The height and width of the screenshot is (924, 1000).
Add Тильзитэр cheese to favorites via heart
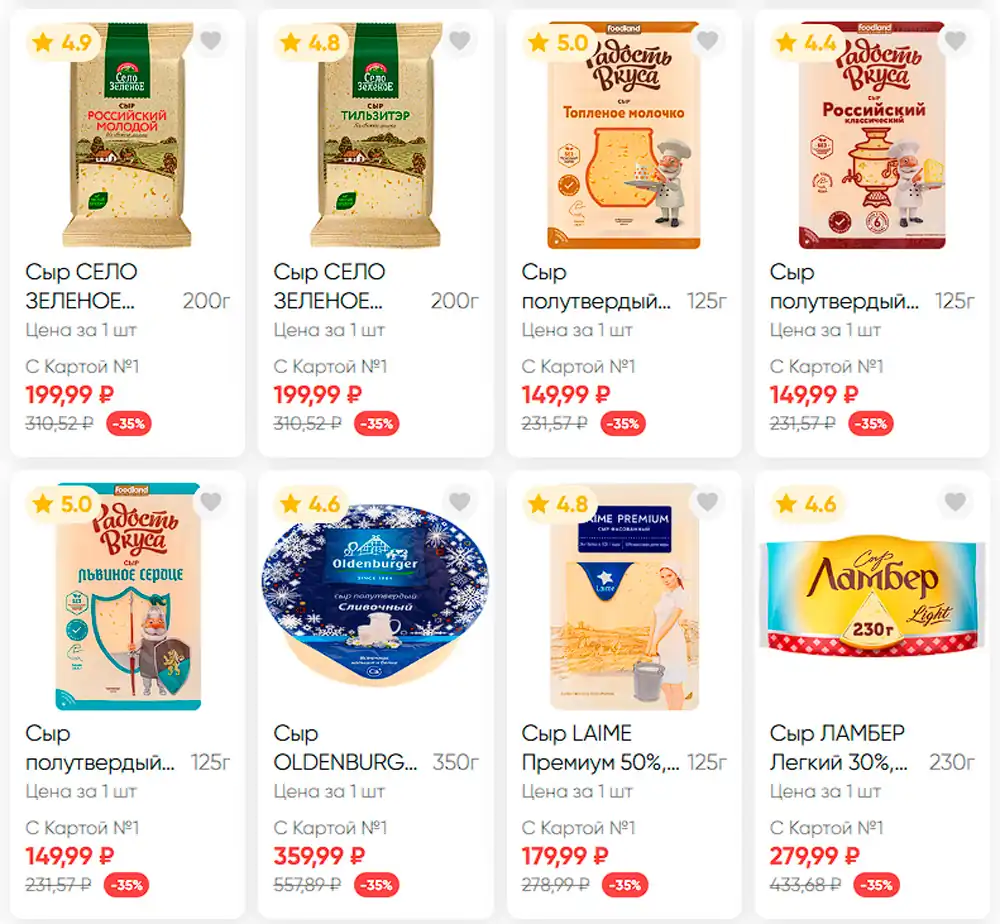[459, 41]
